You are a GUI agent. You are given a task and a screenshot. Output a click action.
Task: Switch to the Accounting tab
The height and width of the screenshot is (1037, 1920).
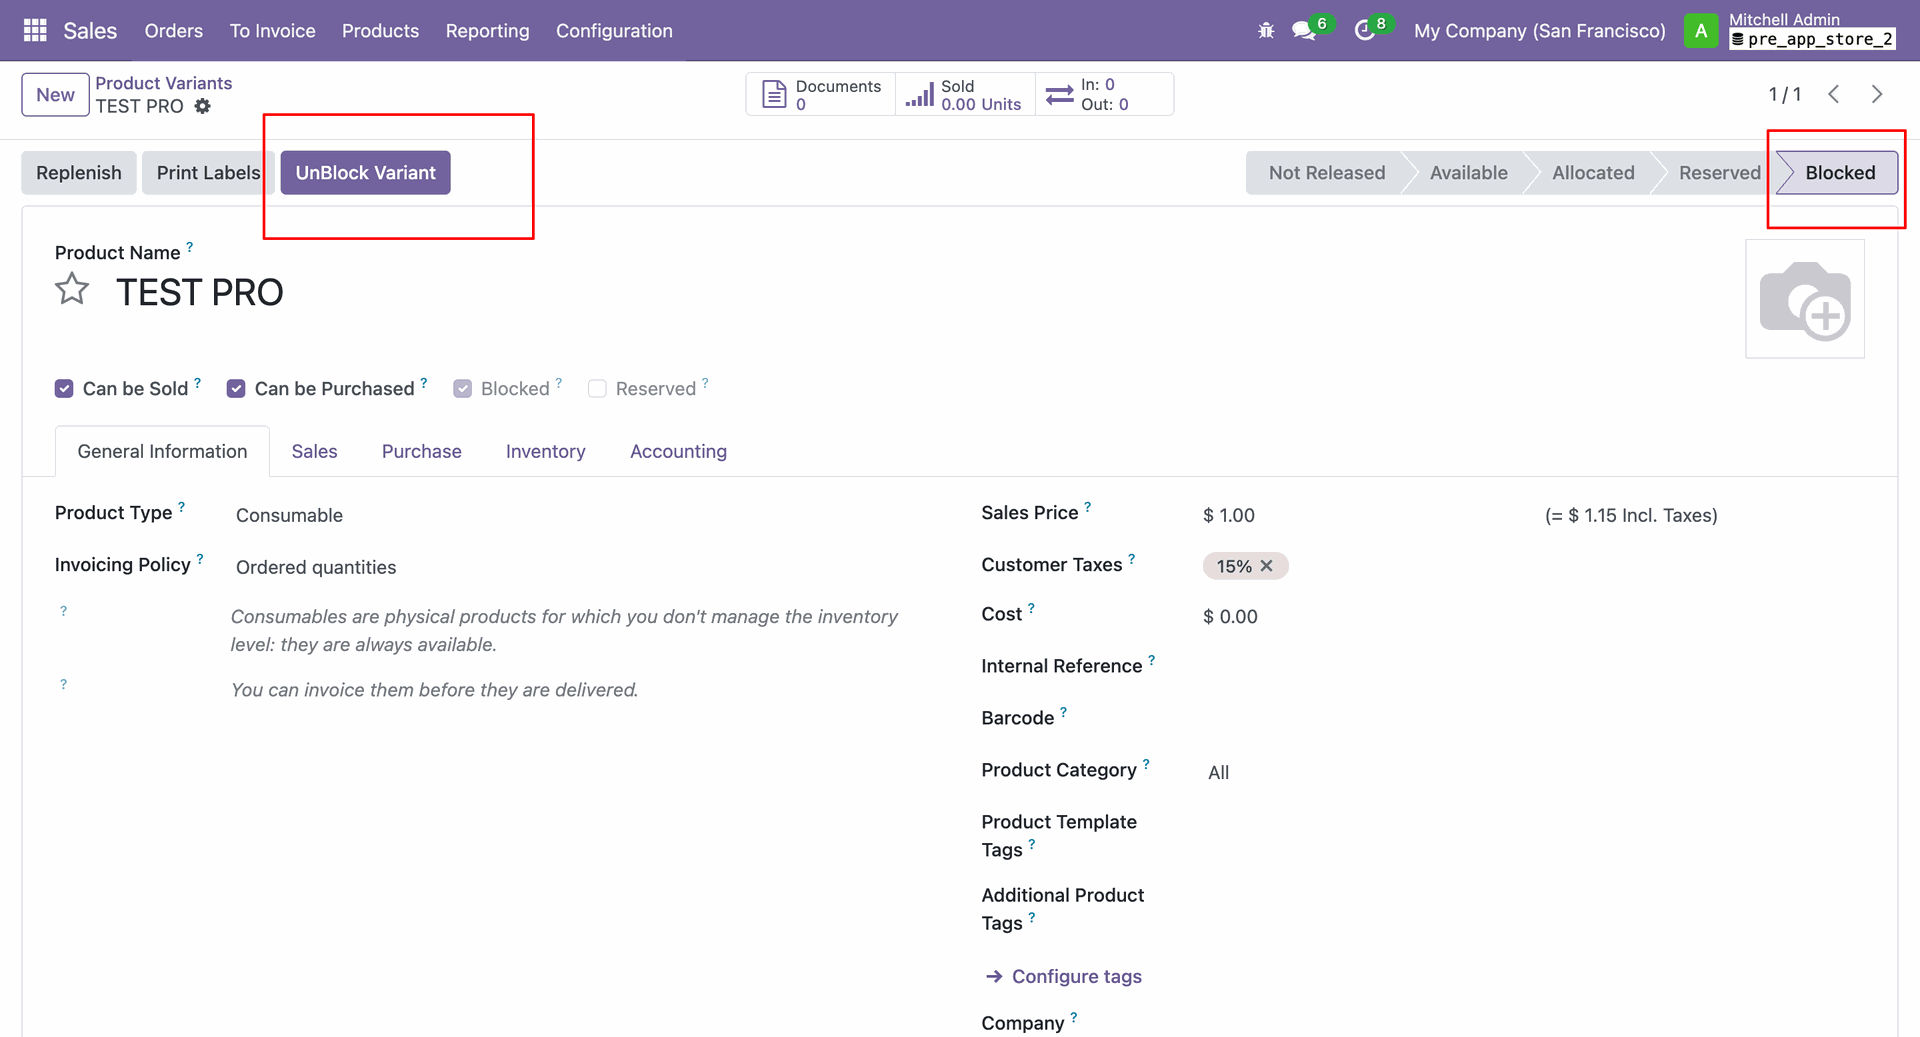pyautogui.click(x=678, y=451)
